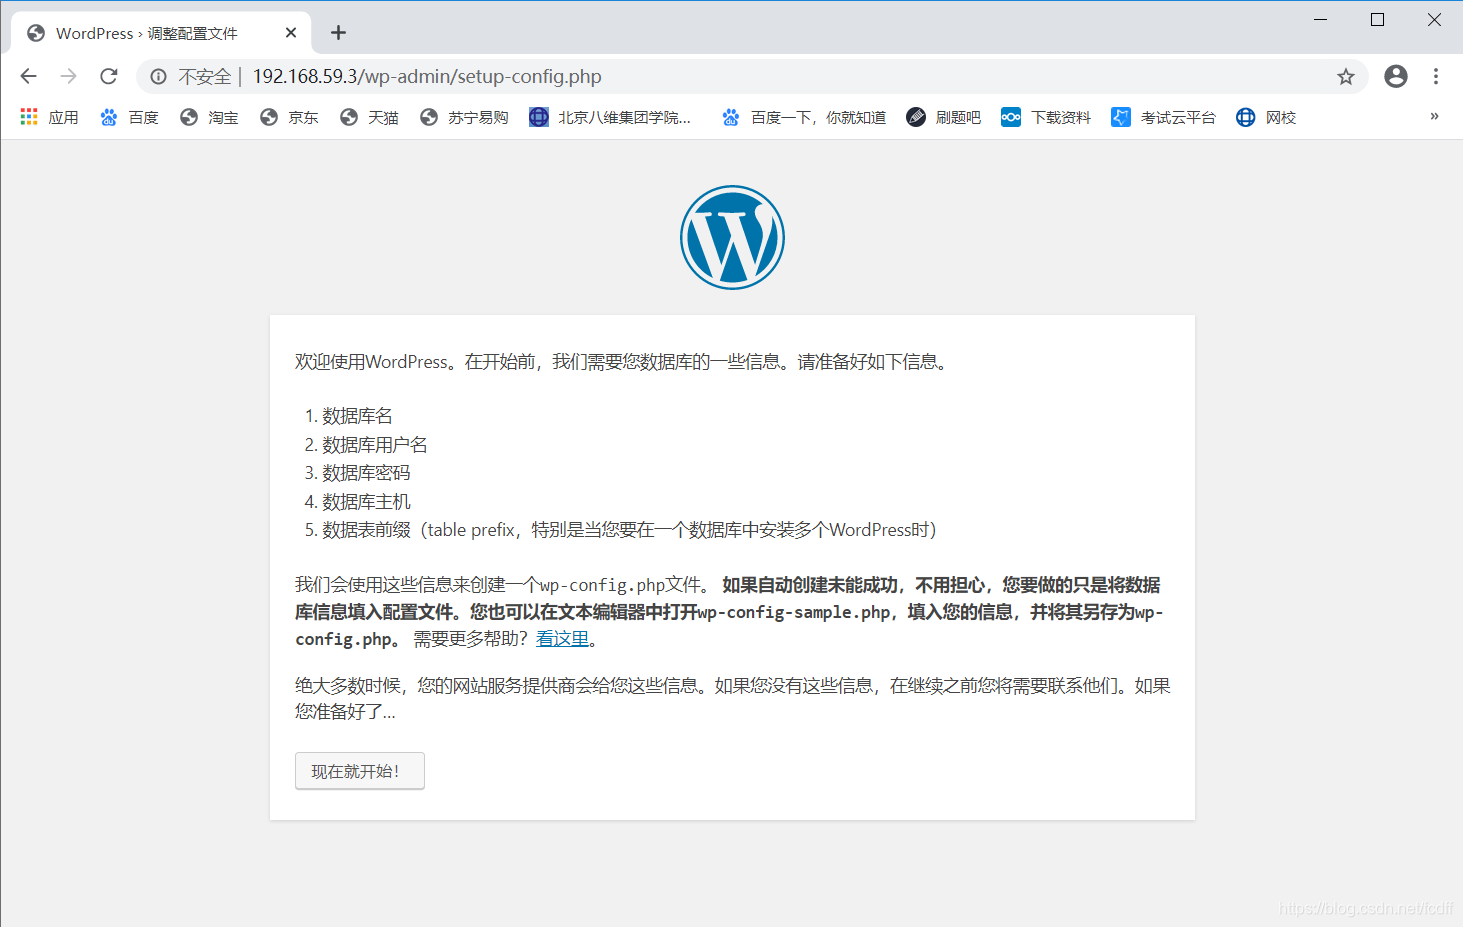Click list item 数据库名
The image size is (1463, 927).
click(357, 416)
